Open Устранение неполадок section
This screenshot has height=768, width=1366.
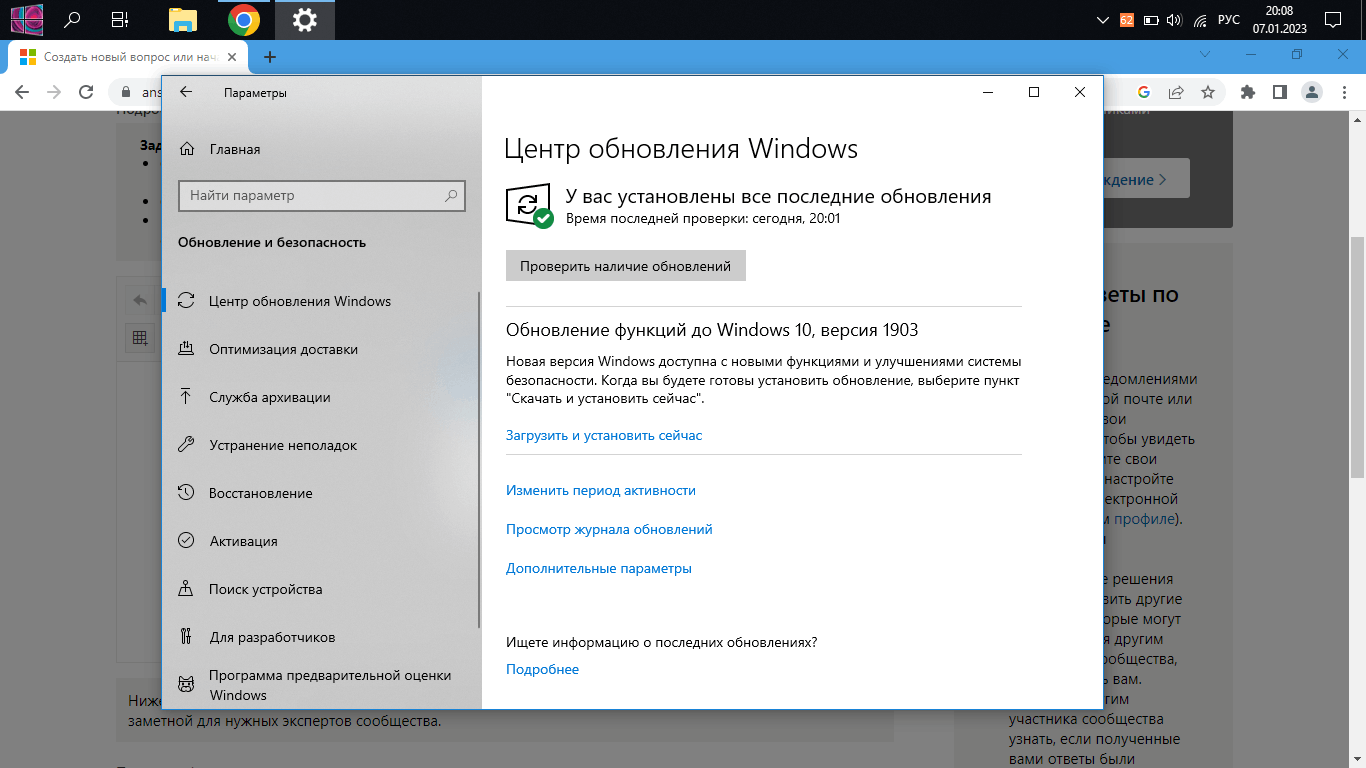[321, 445]
